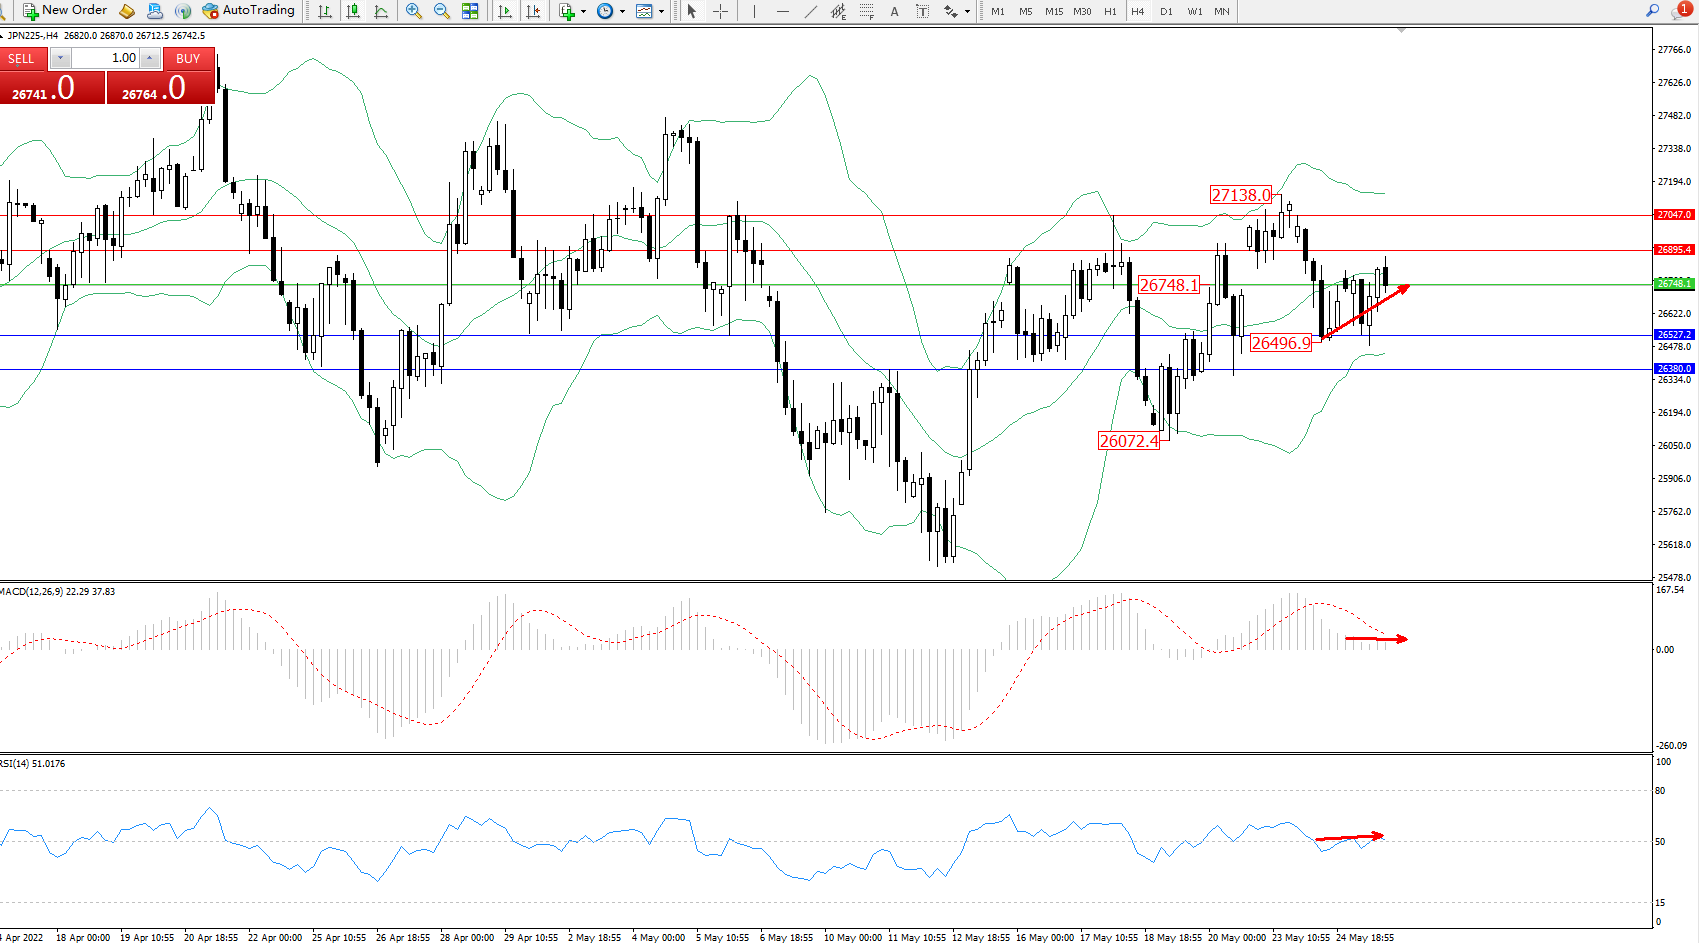Viewport: 1699px width, 943px height.
Task: Click the Zoom In magnifier icon
Action: pos(413,11)
